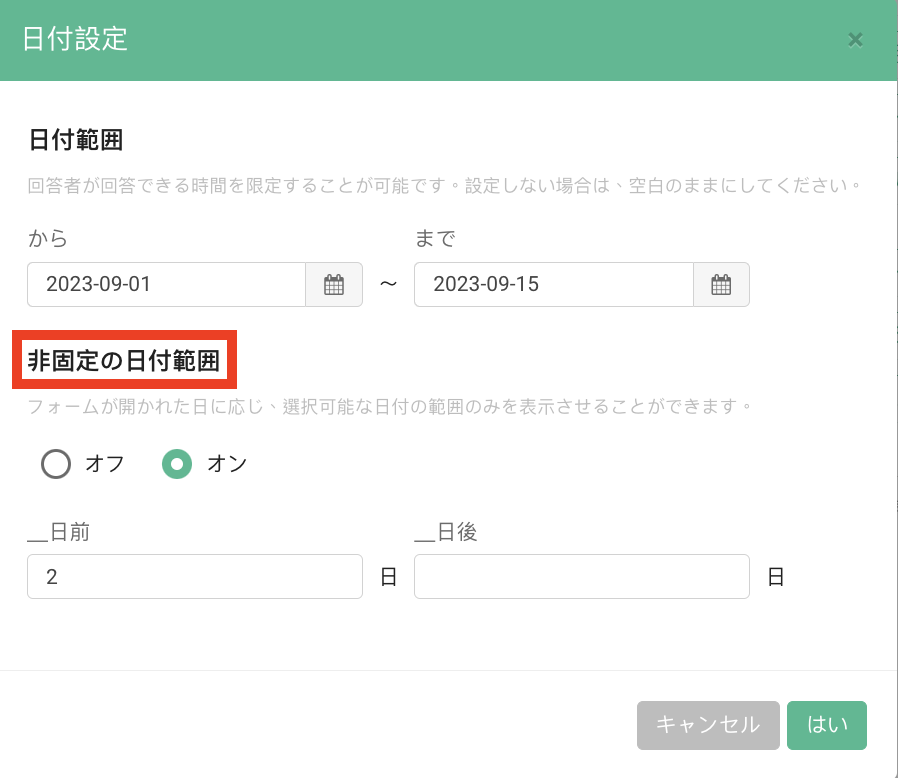Click the description starting with フォームが開かれた日
Image resolution: width=898 pixels, height=778 pixels.
[x=389, y=406]
